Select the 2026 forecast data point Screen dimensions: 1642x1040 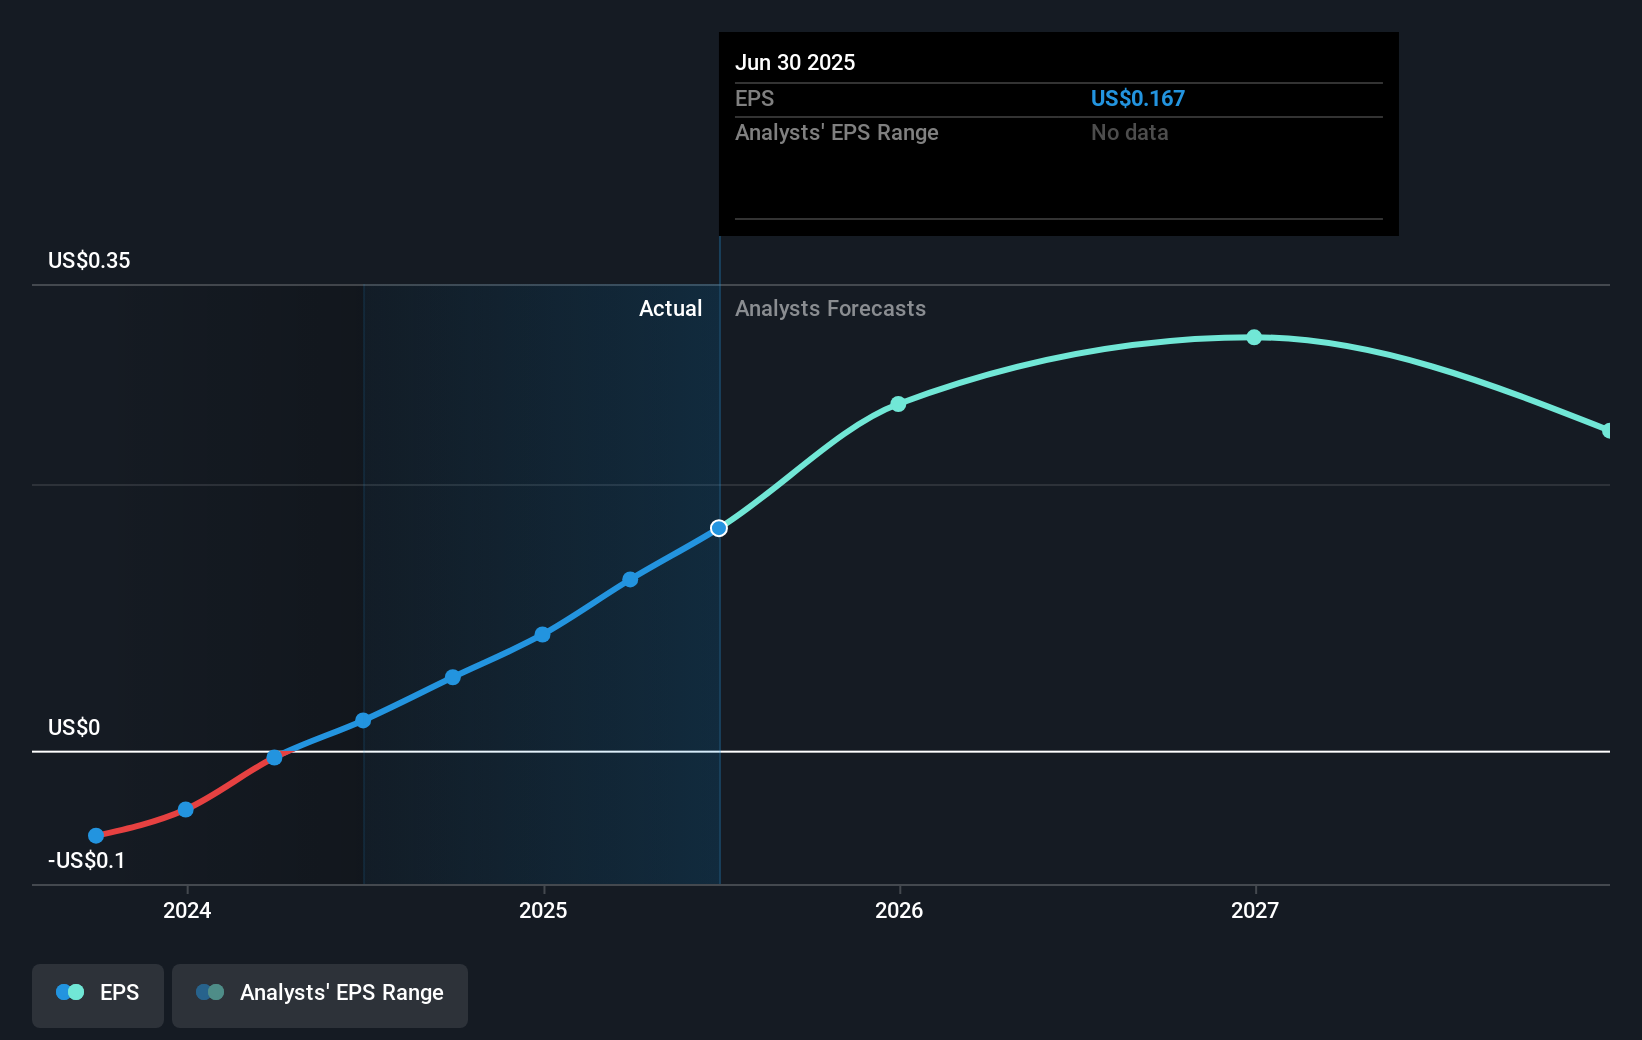[898, 404]
